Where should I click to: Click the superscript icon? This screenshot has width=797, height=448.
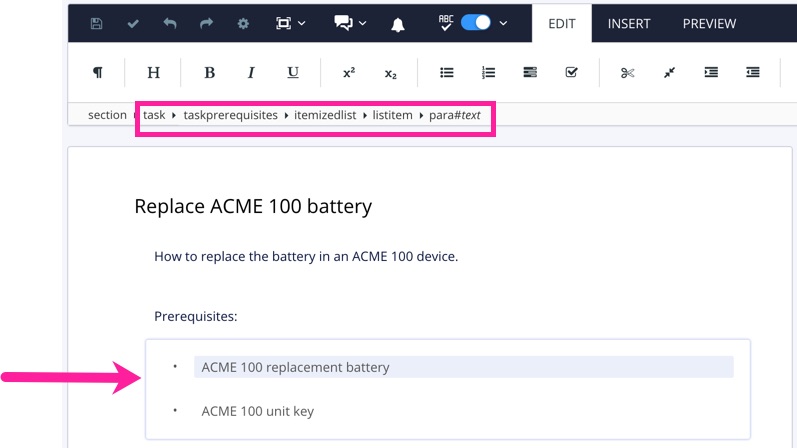click(349, 72)
